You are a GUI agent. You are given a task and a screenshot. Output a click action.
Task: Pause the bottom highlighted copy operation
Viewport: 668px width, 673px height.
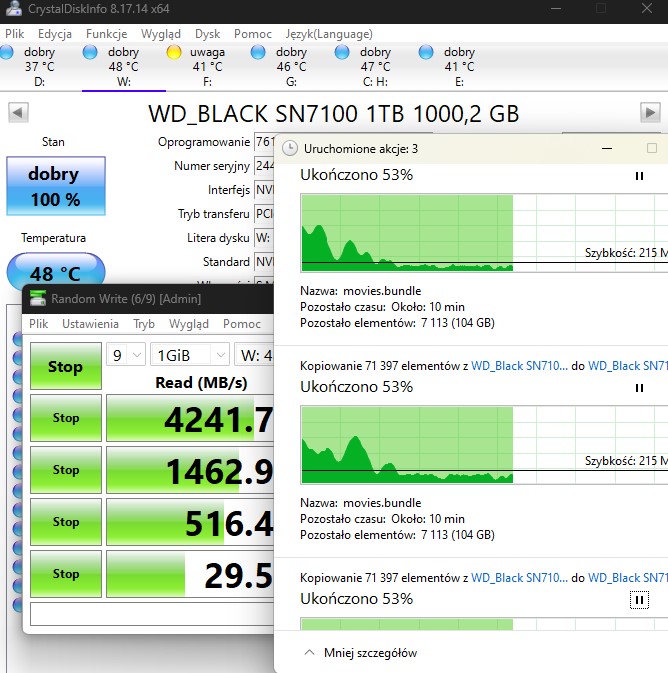[x=639, y=600]
